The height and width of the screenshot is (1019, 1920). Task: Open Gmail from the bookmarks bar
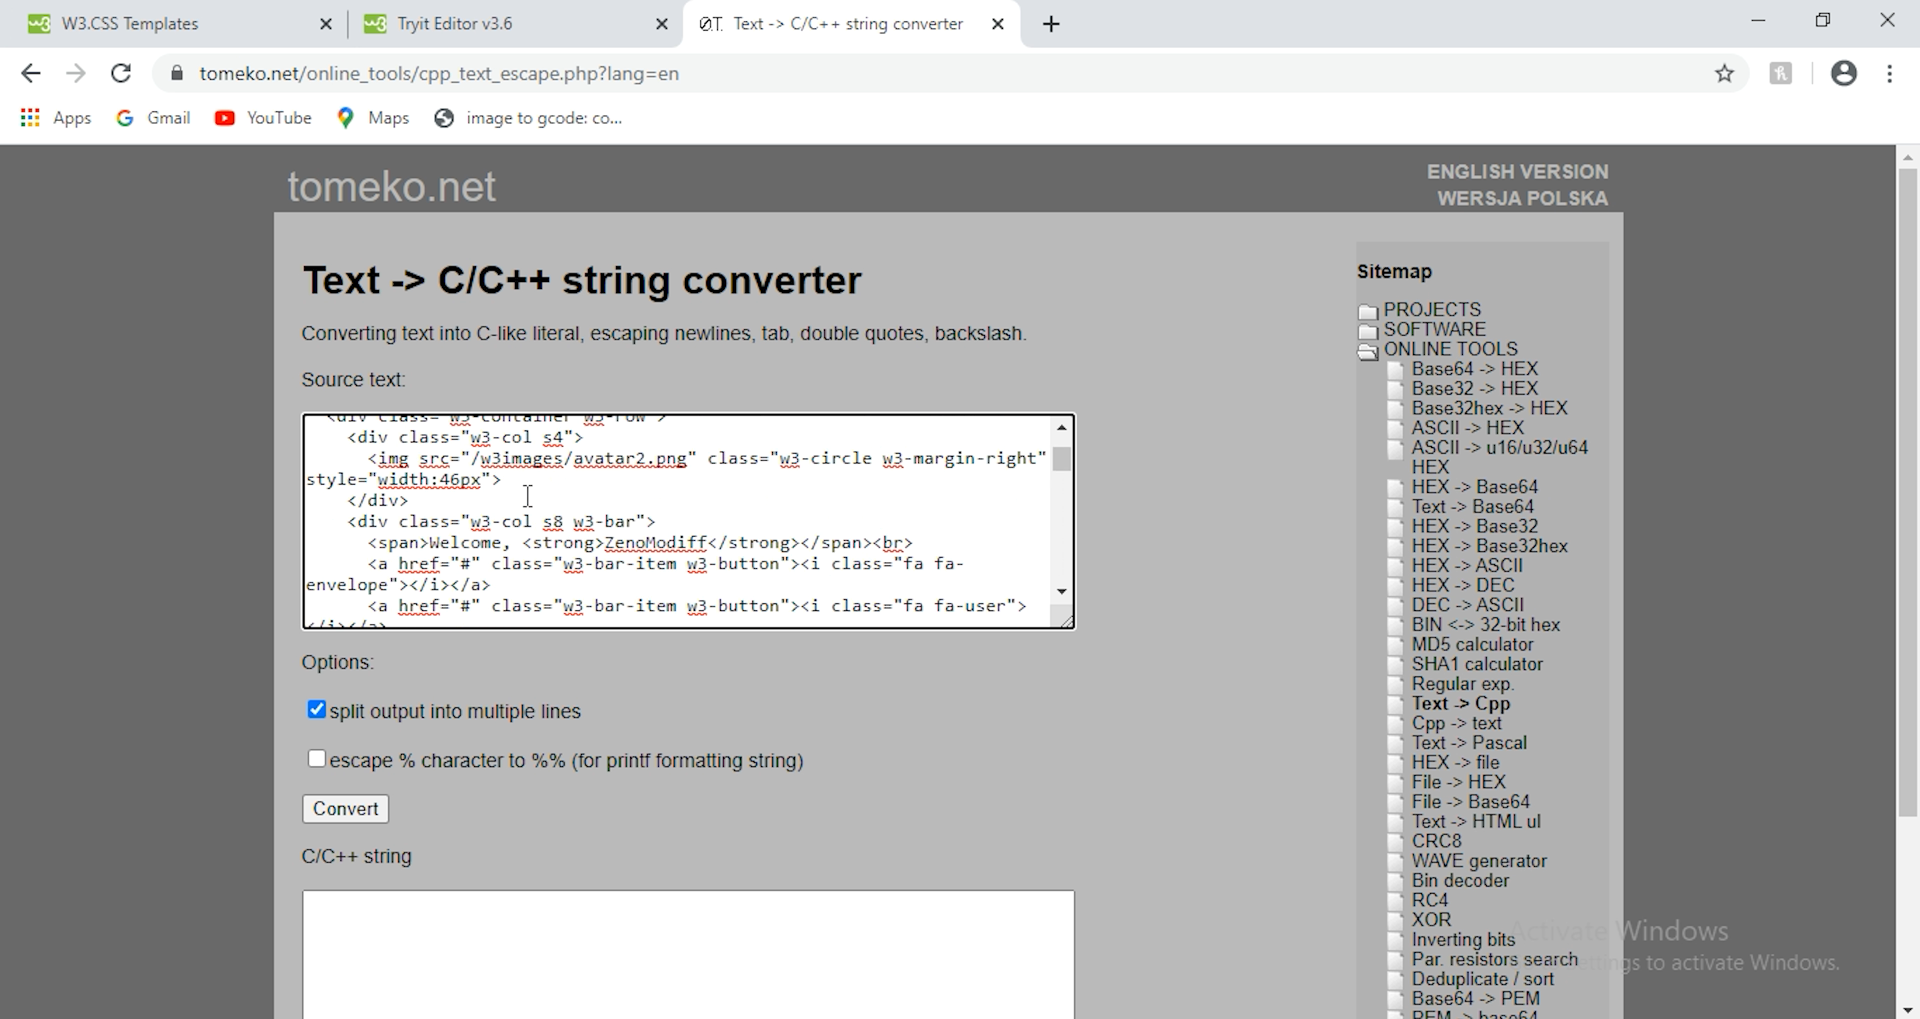pos(153,118)
